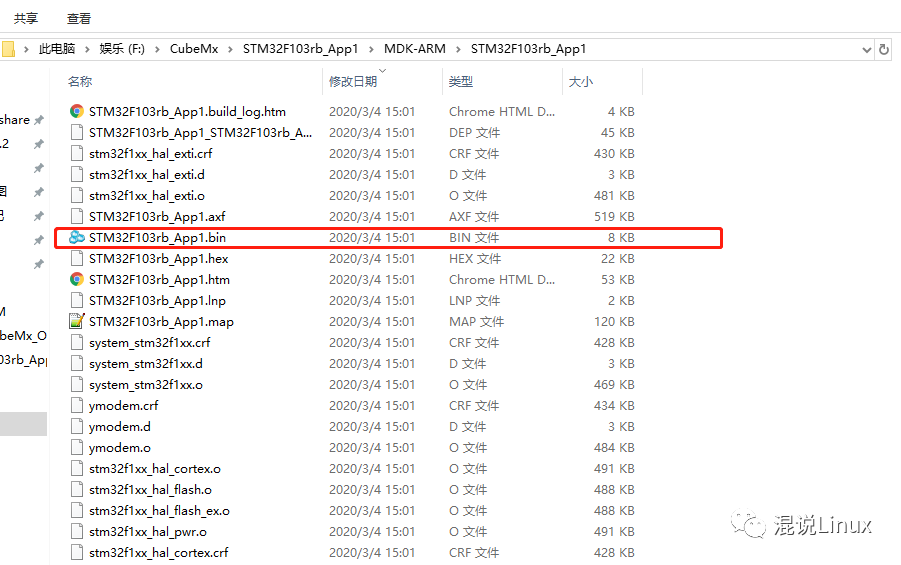
Task: Click icon of ymodem.d
Action: coord(76,426)
